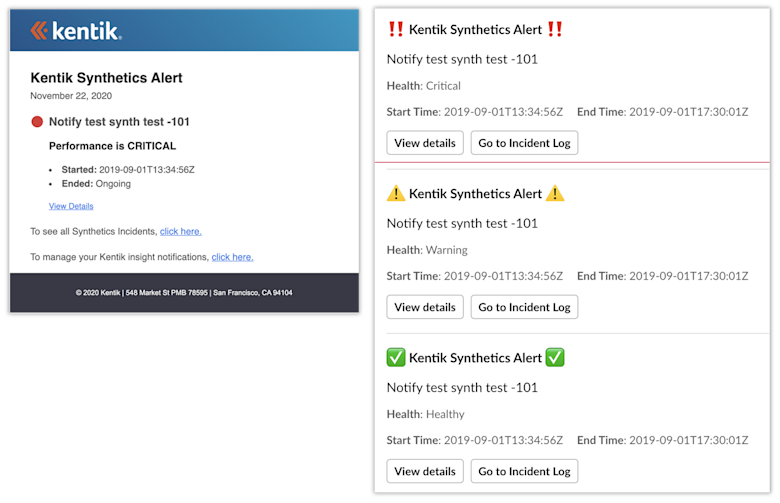Open the View Details link in the email
Image resolution: width=780 pixels, height=503 pixels.
tap(71, 206)
